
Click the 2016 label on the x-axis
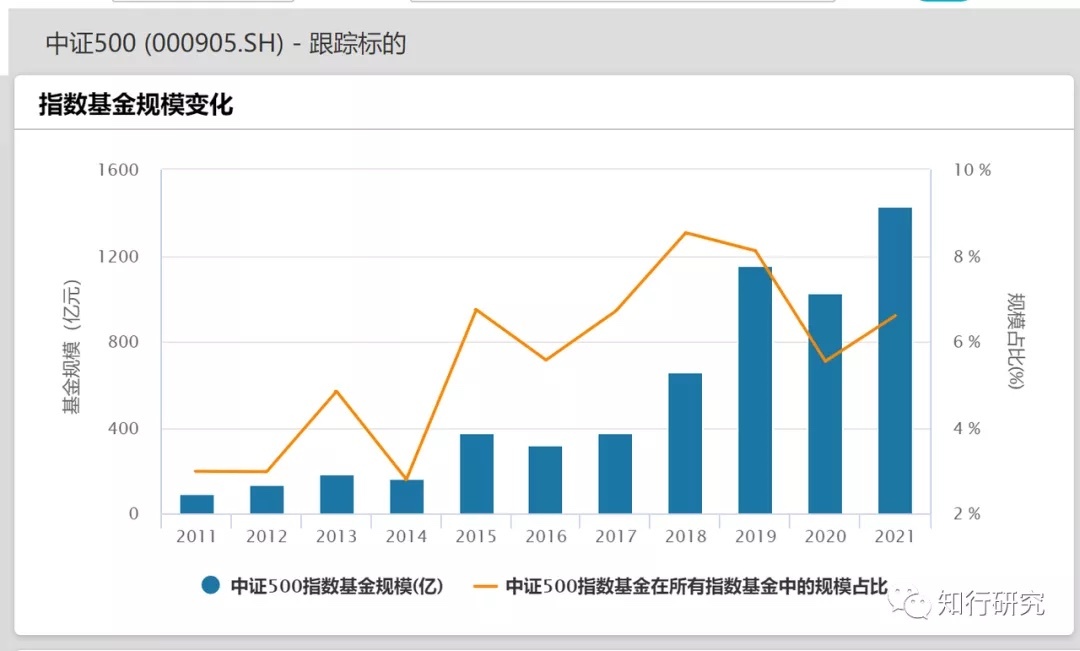(546, 537)
